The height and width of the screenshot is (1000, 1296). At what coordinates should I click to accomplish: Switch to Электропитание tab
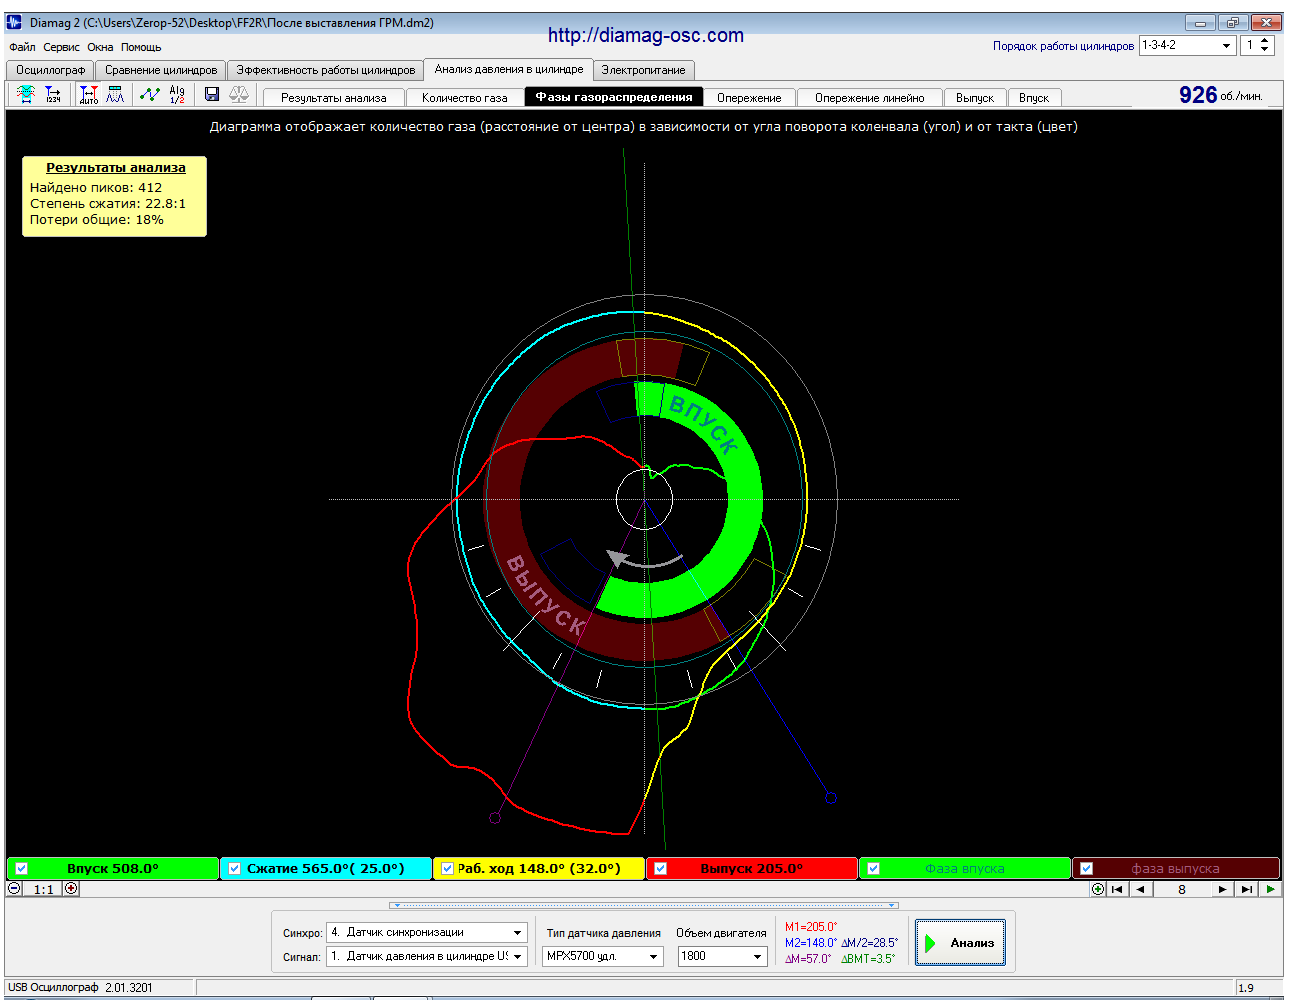click(x=643, y=70)
